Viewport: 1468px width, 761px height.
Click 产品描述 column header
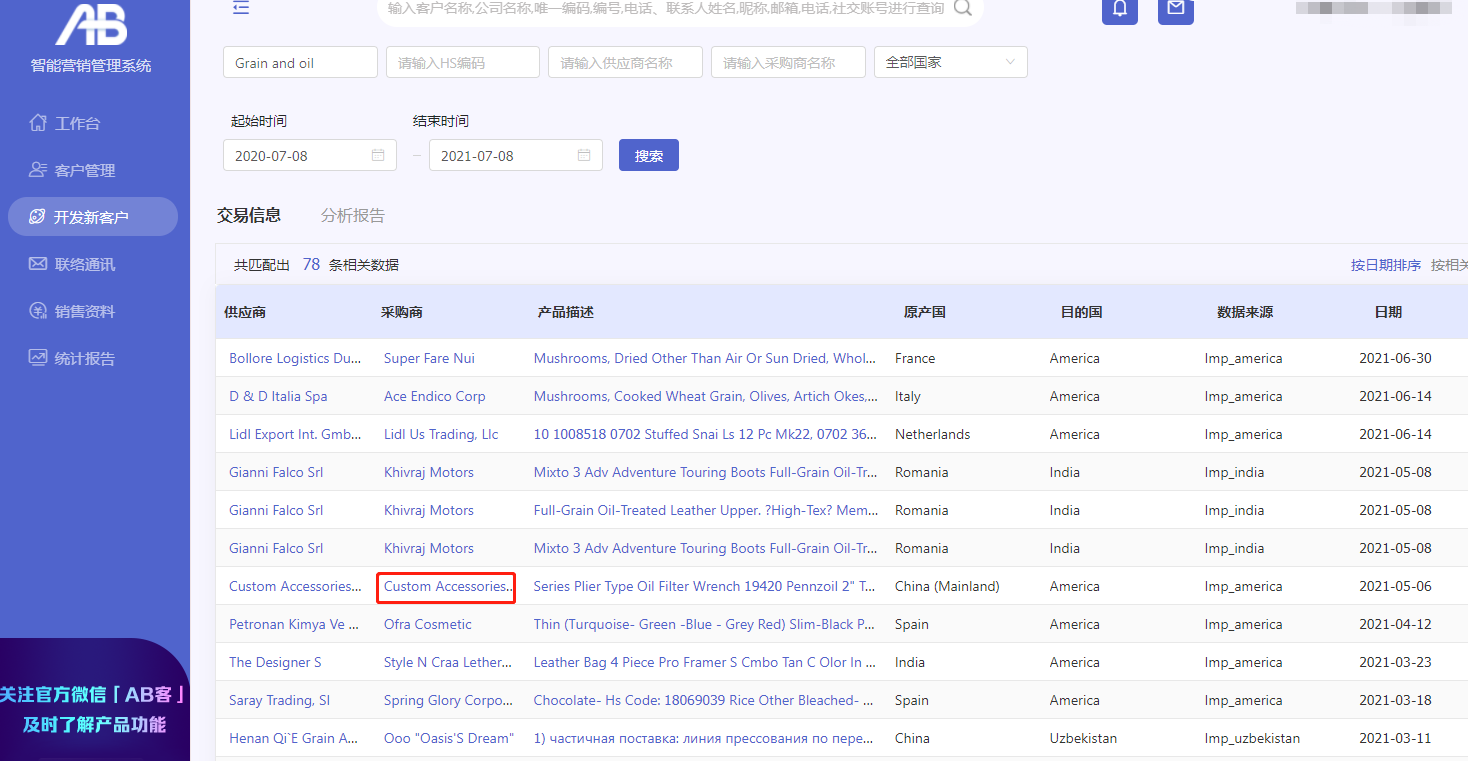(x=565, y=312)
